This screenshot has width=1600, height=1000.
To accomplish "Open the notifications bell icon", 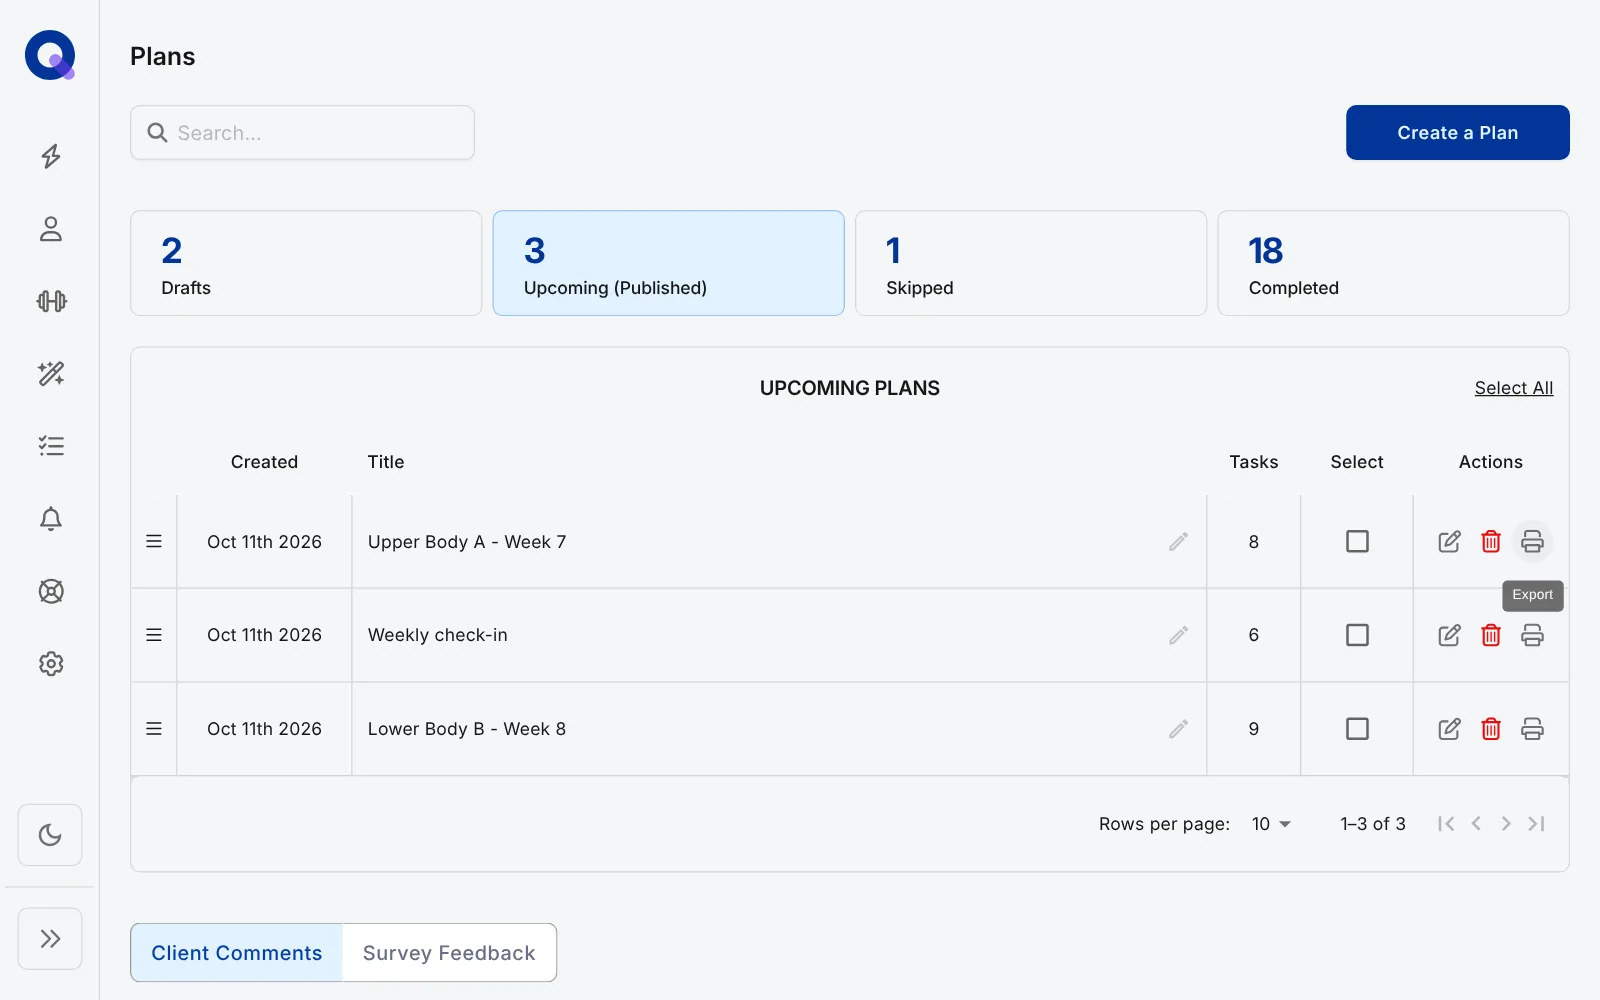I will pyautogui.click(x=51, y=519).
